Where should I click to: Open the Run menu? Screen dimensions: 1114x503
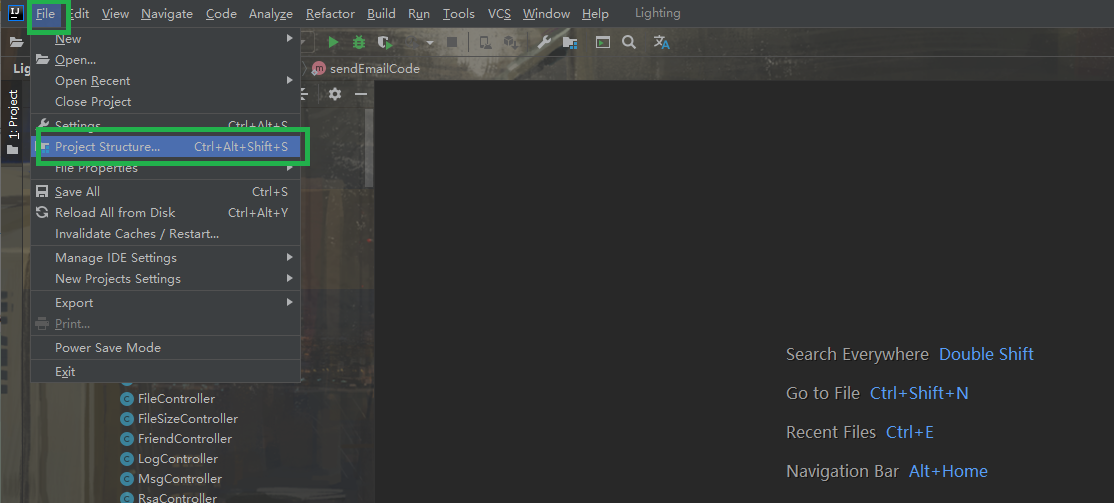pyautogui.click(x=419, y=13)
